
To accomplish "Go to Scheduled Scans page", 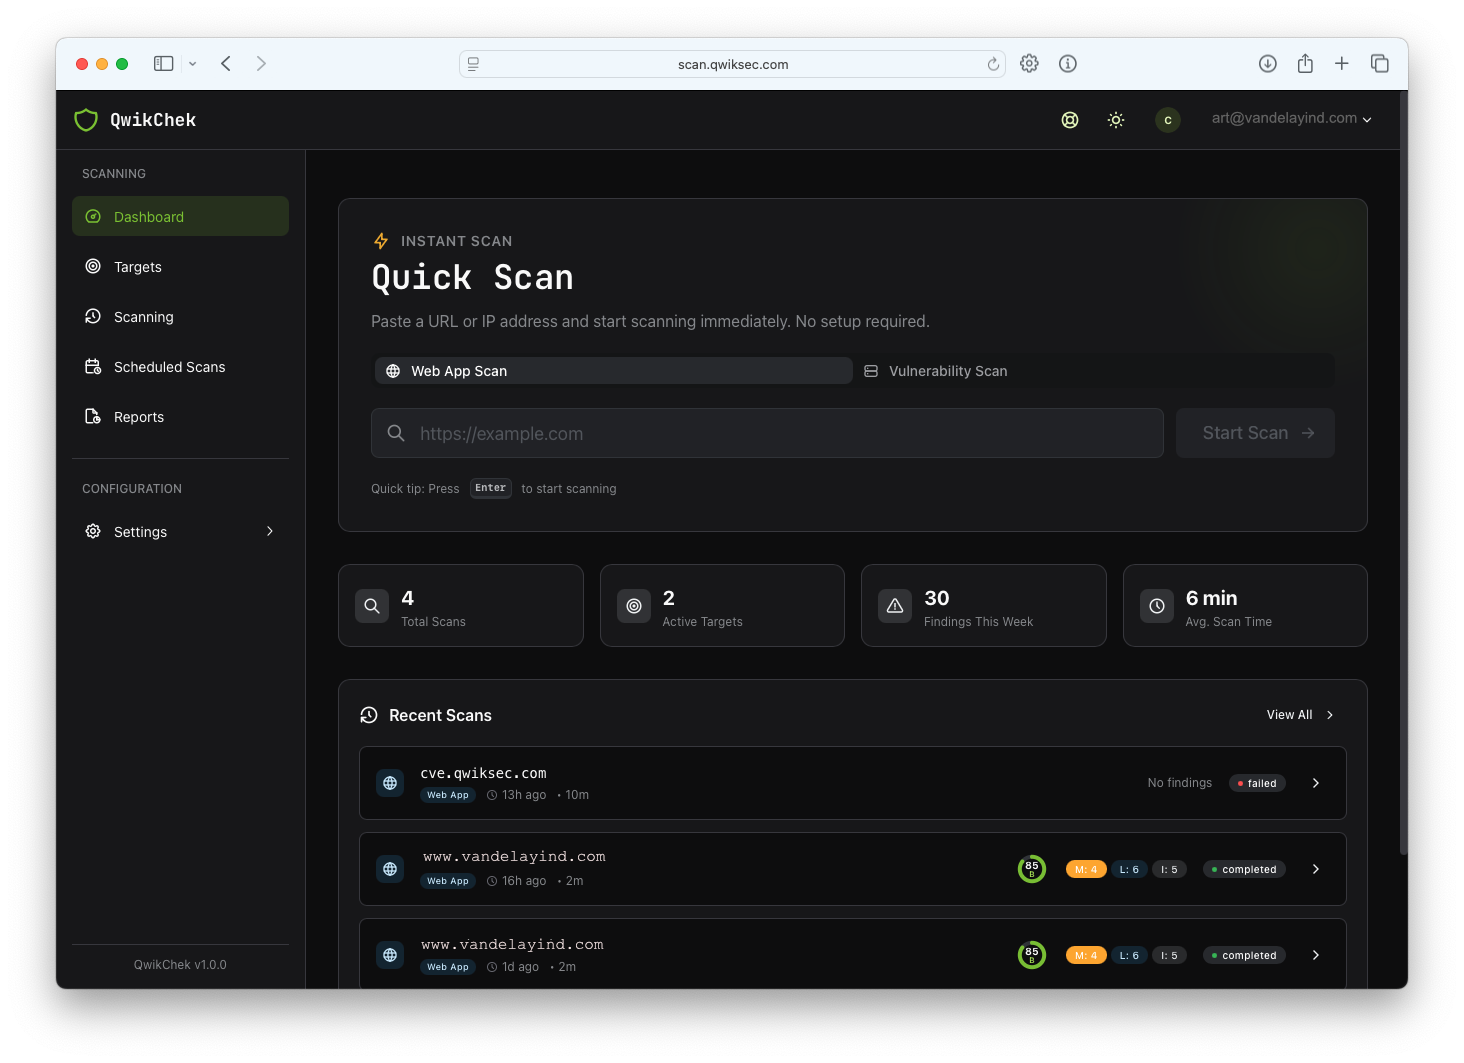I will coord(169,367).
